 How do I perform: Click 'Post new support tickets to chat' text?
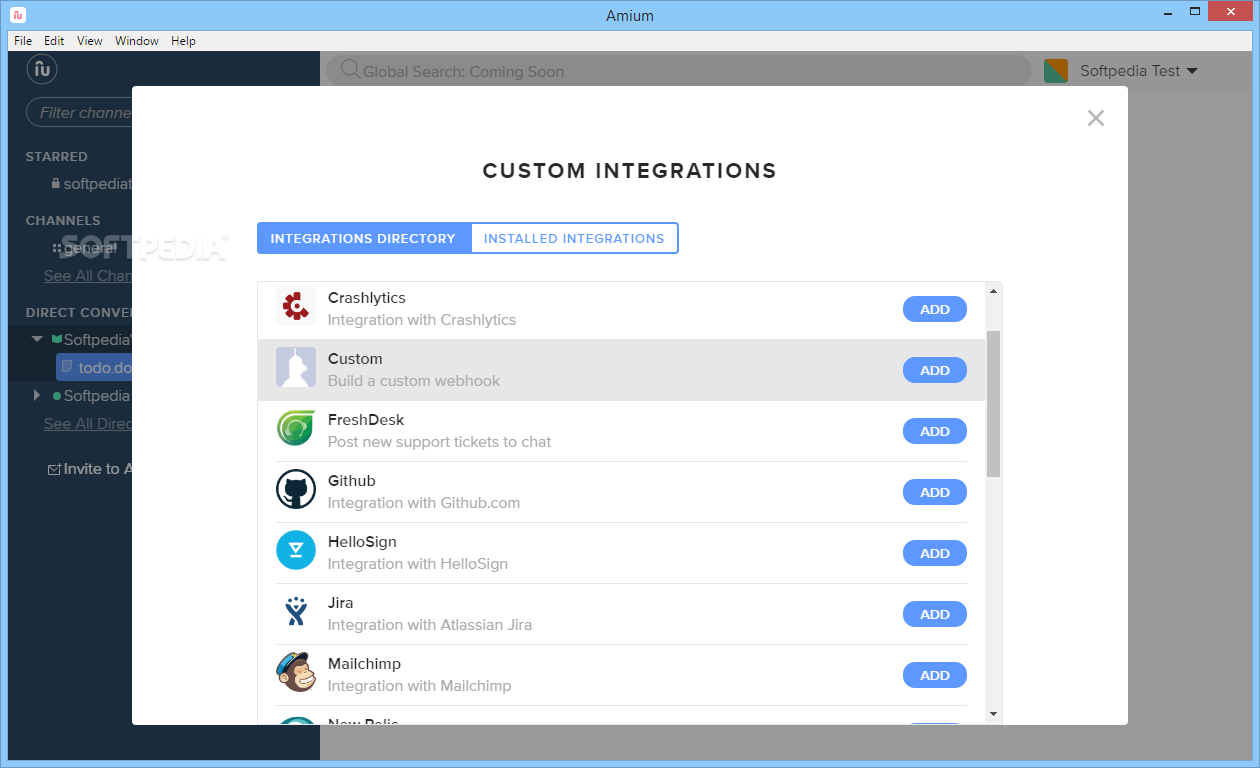coord(440,442)
